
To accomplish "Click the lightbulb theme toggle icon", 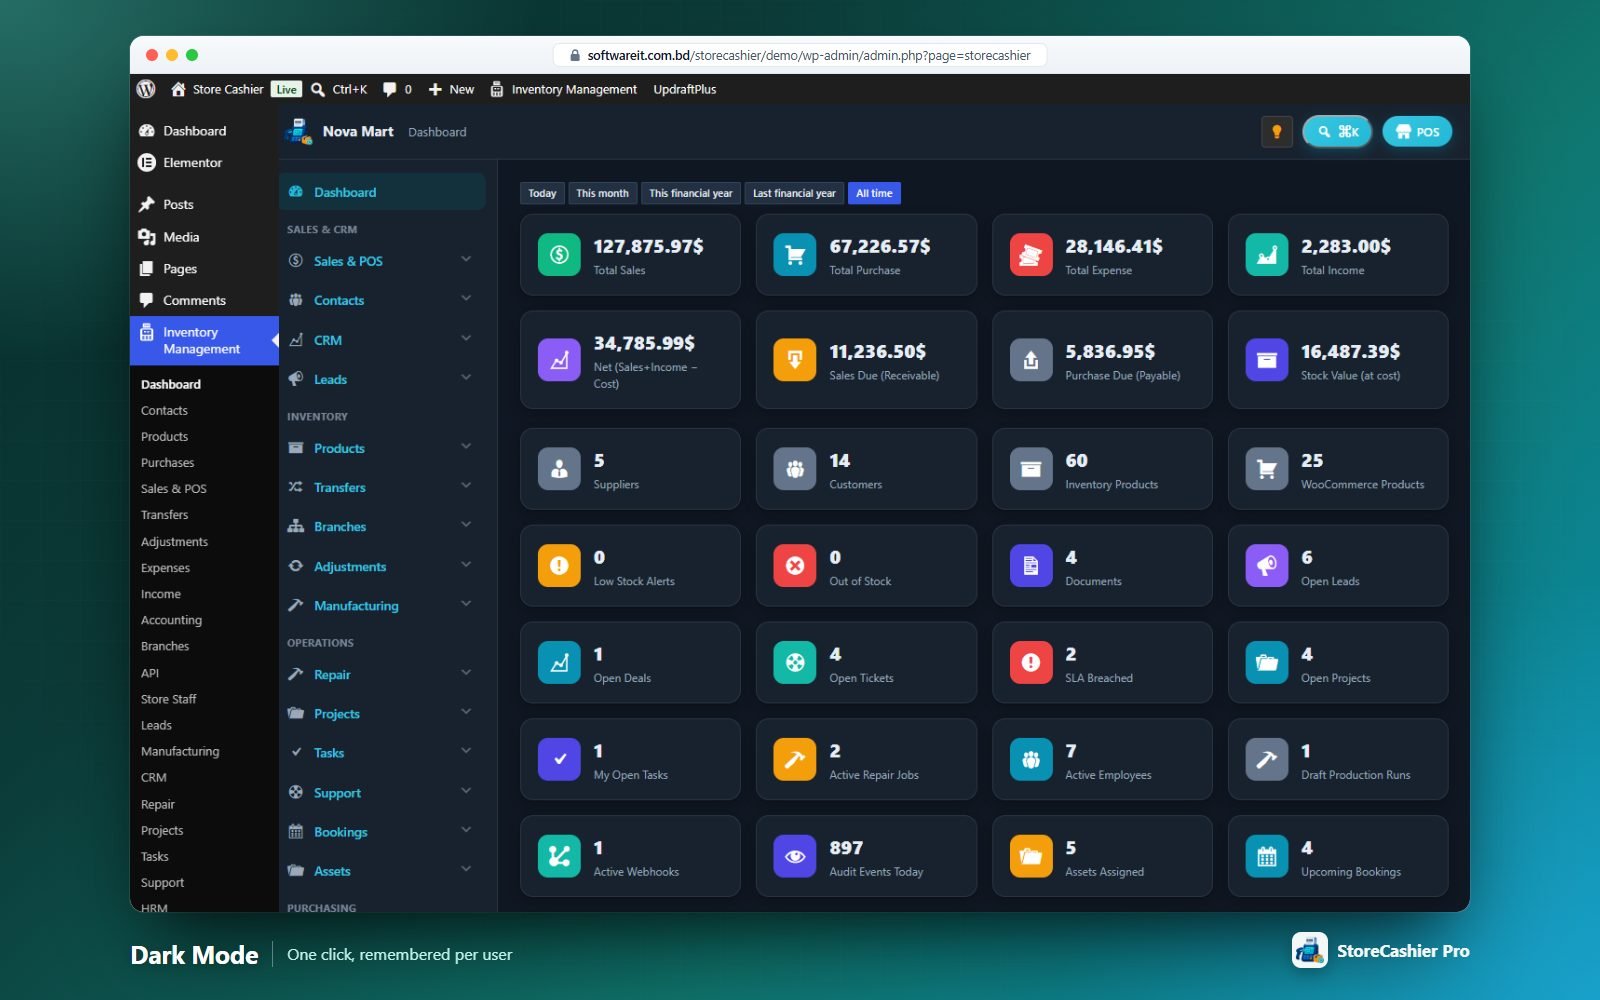I will 1276,132.
